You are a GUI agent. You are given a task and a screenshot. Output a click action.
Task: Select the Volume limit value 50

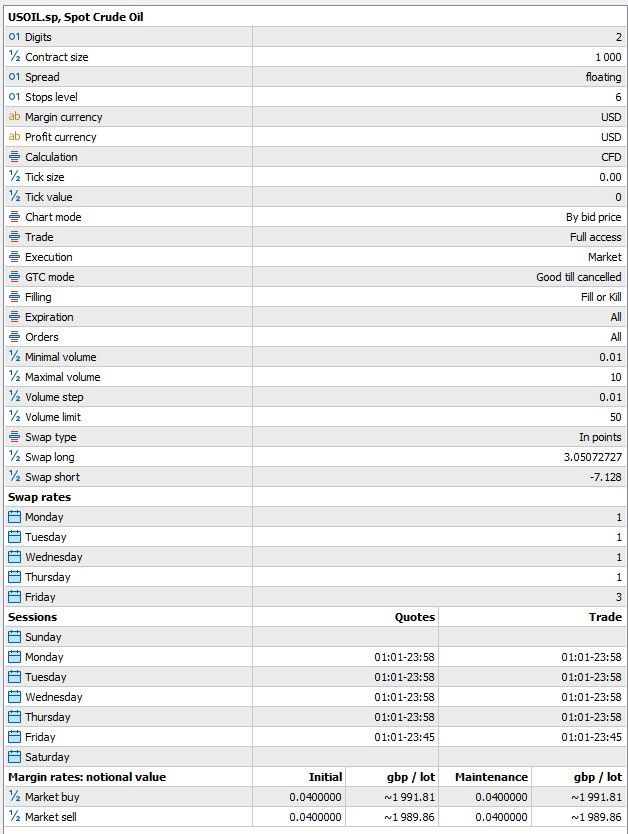tap(615, 417)
